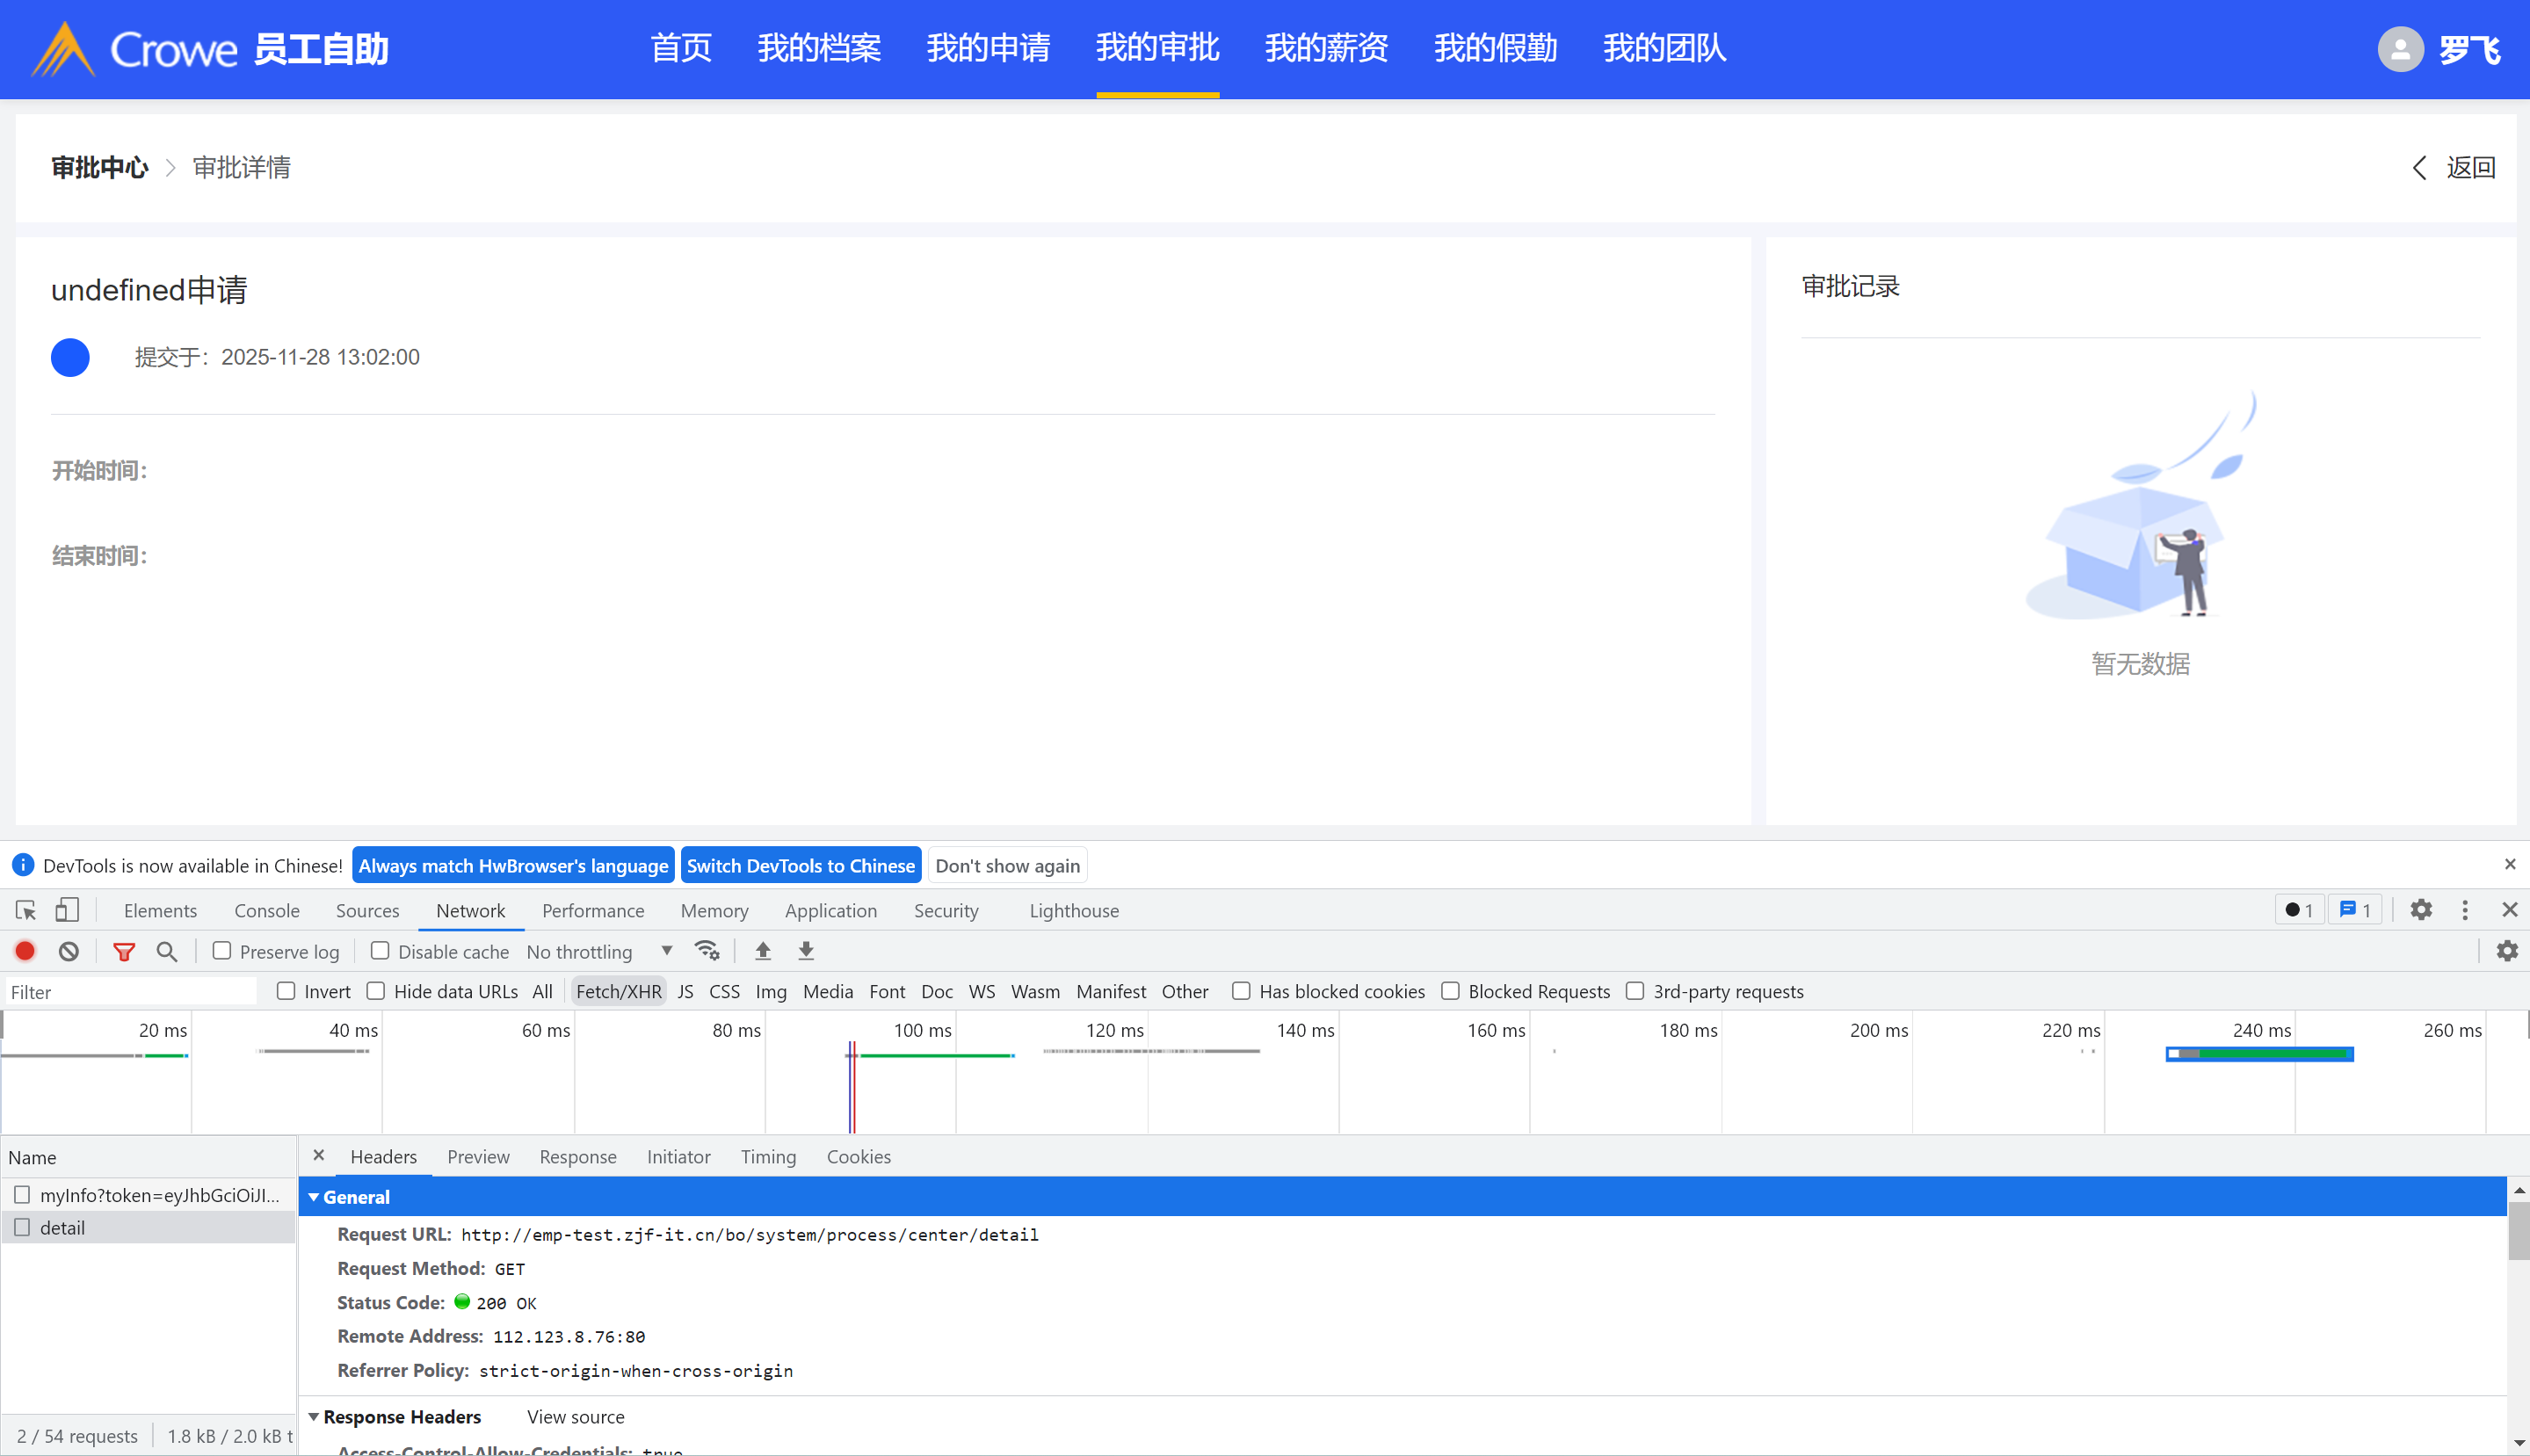Tick the Hide data URLs checkbox
This screenshot has width=2530, height=1456.
[376, 991]
